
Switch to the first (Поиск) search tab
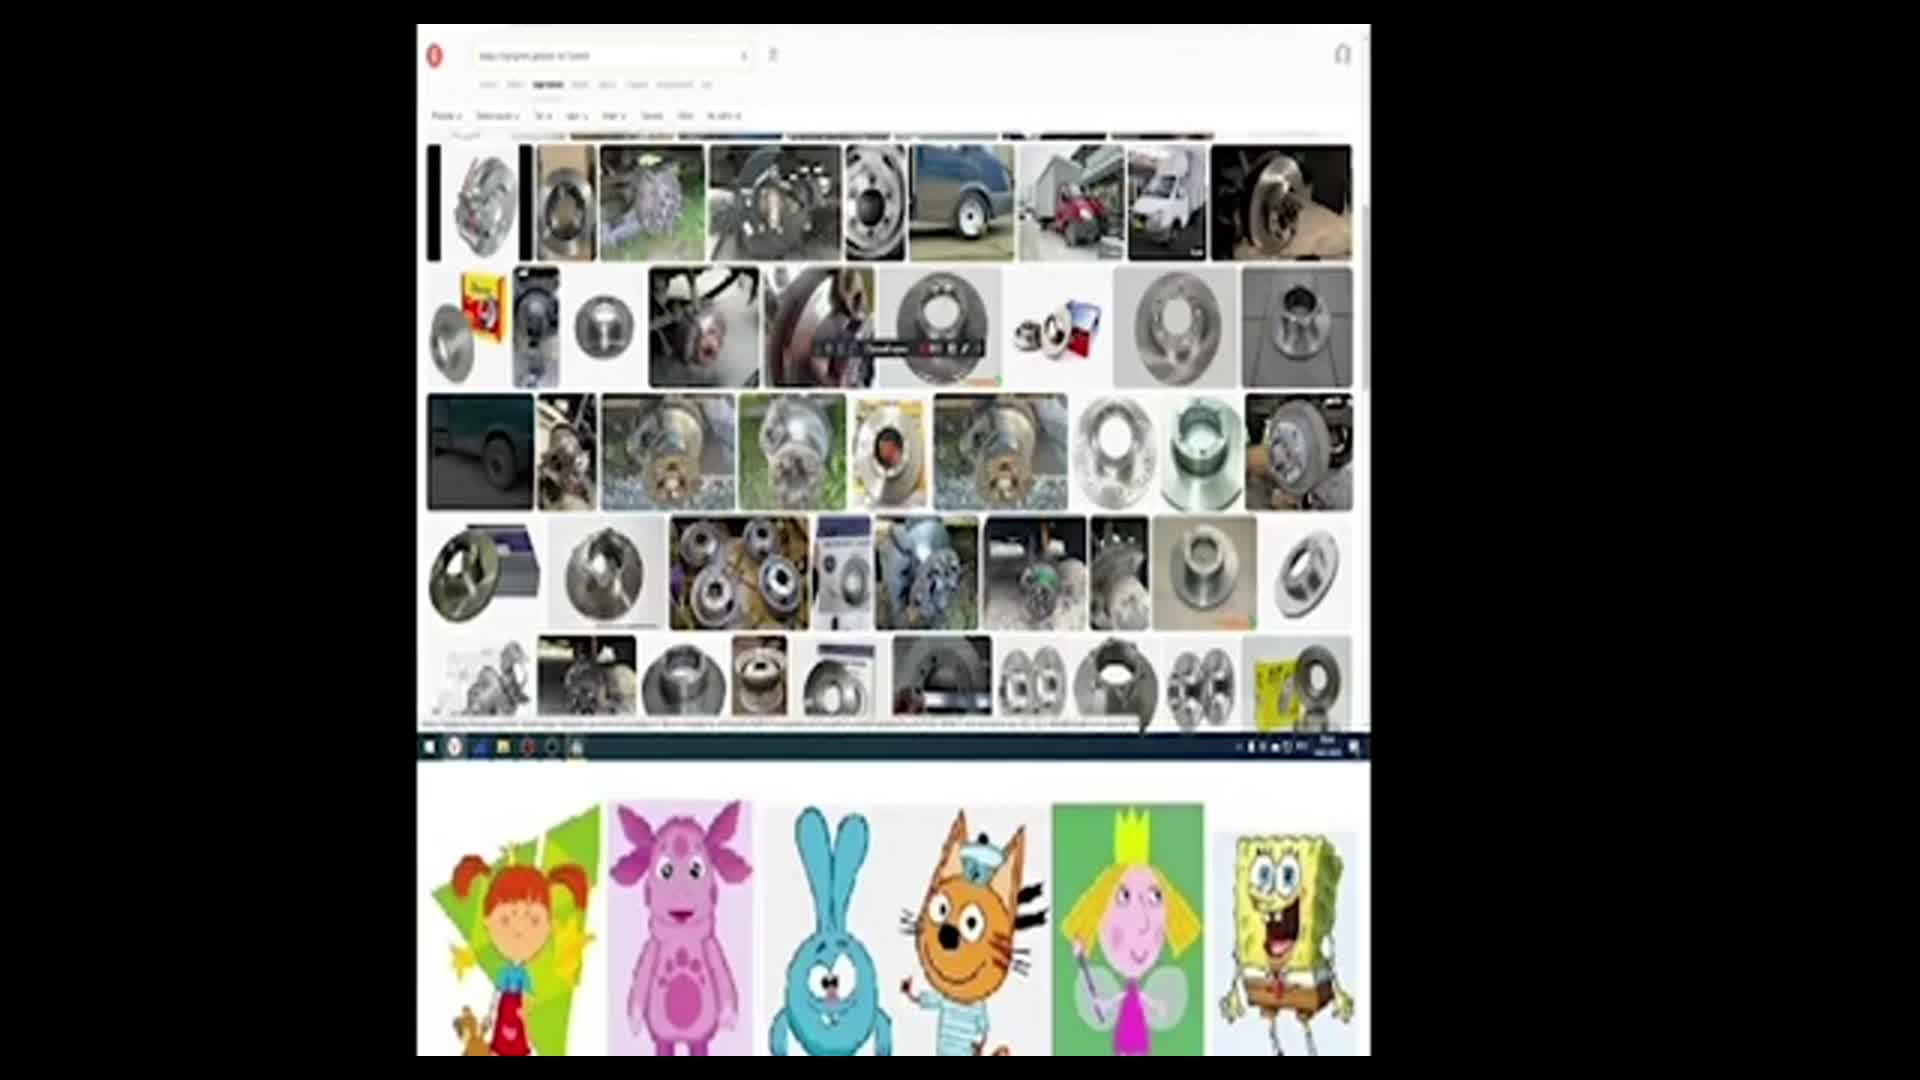pos(488,85)
